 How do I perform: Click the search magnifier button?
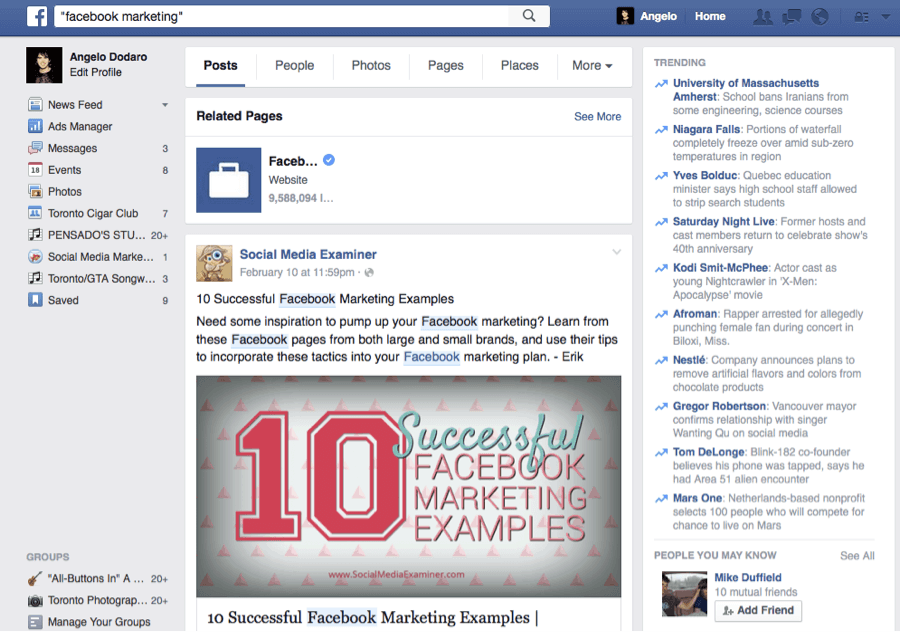click(x=529, y=16)
